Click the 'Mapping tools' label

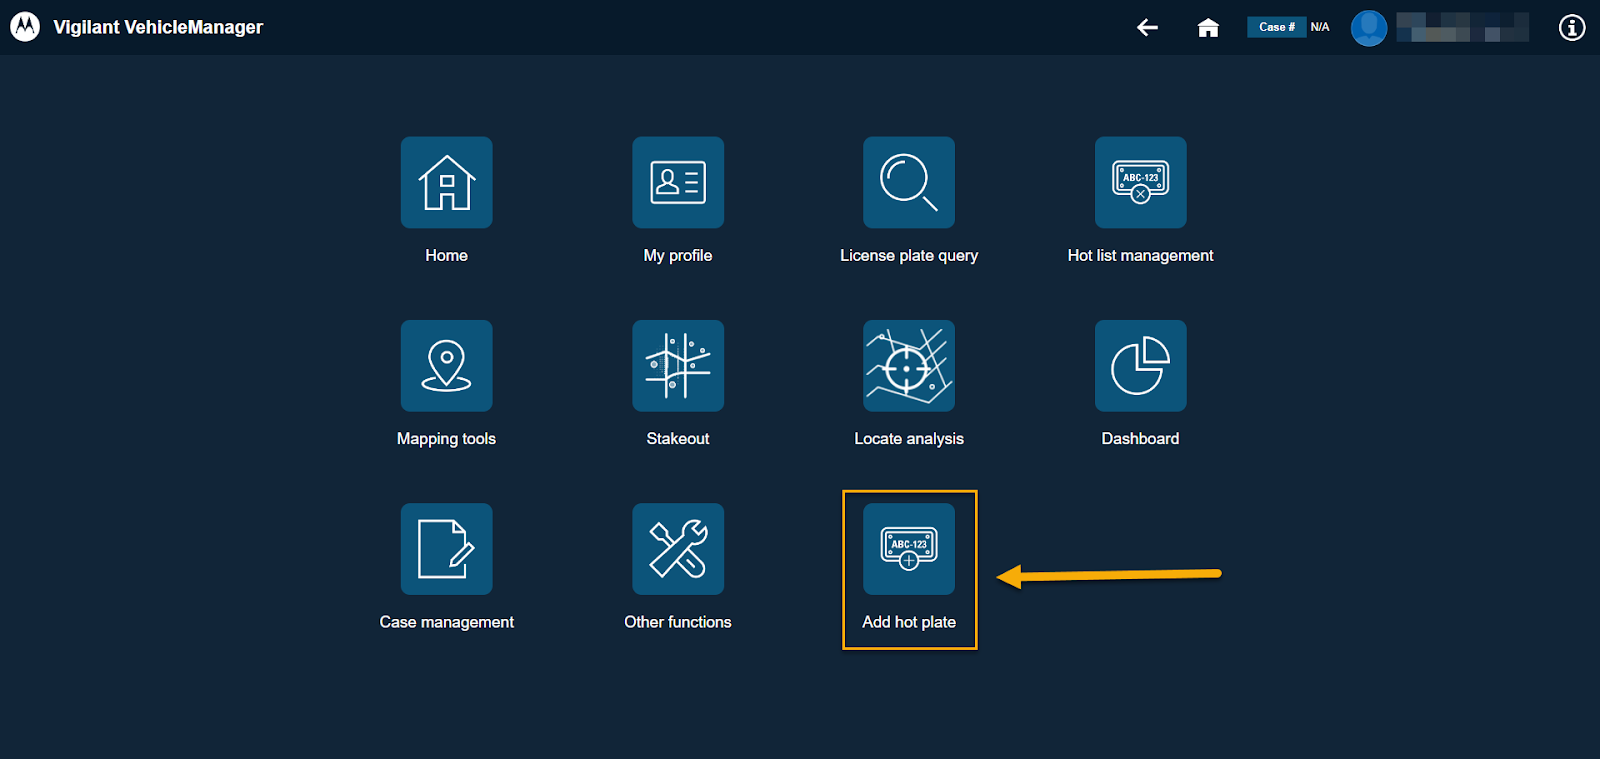[446, 439]
